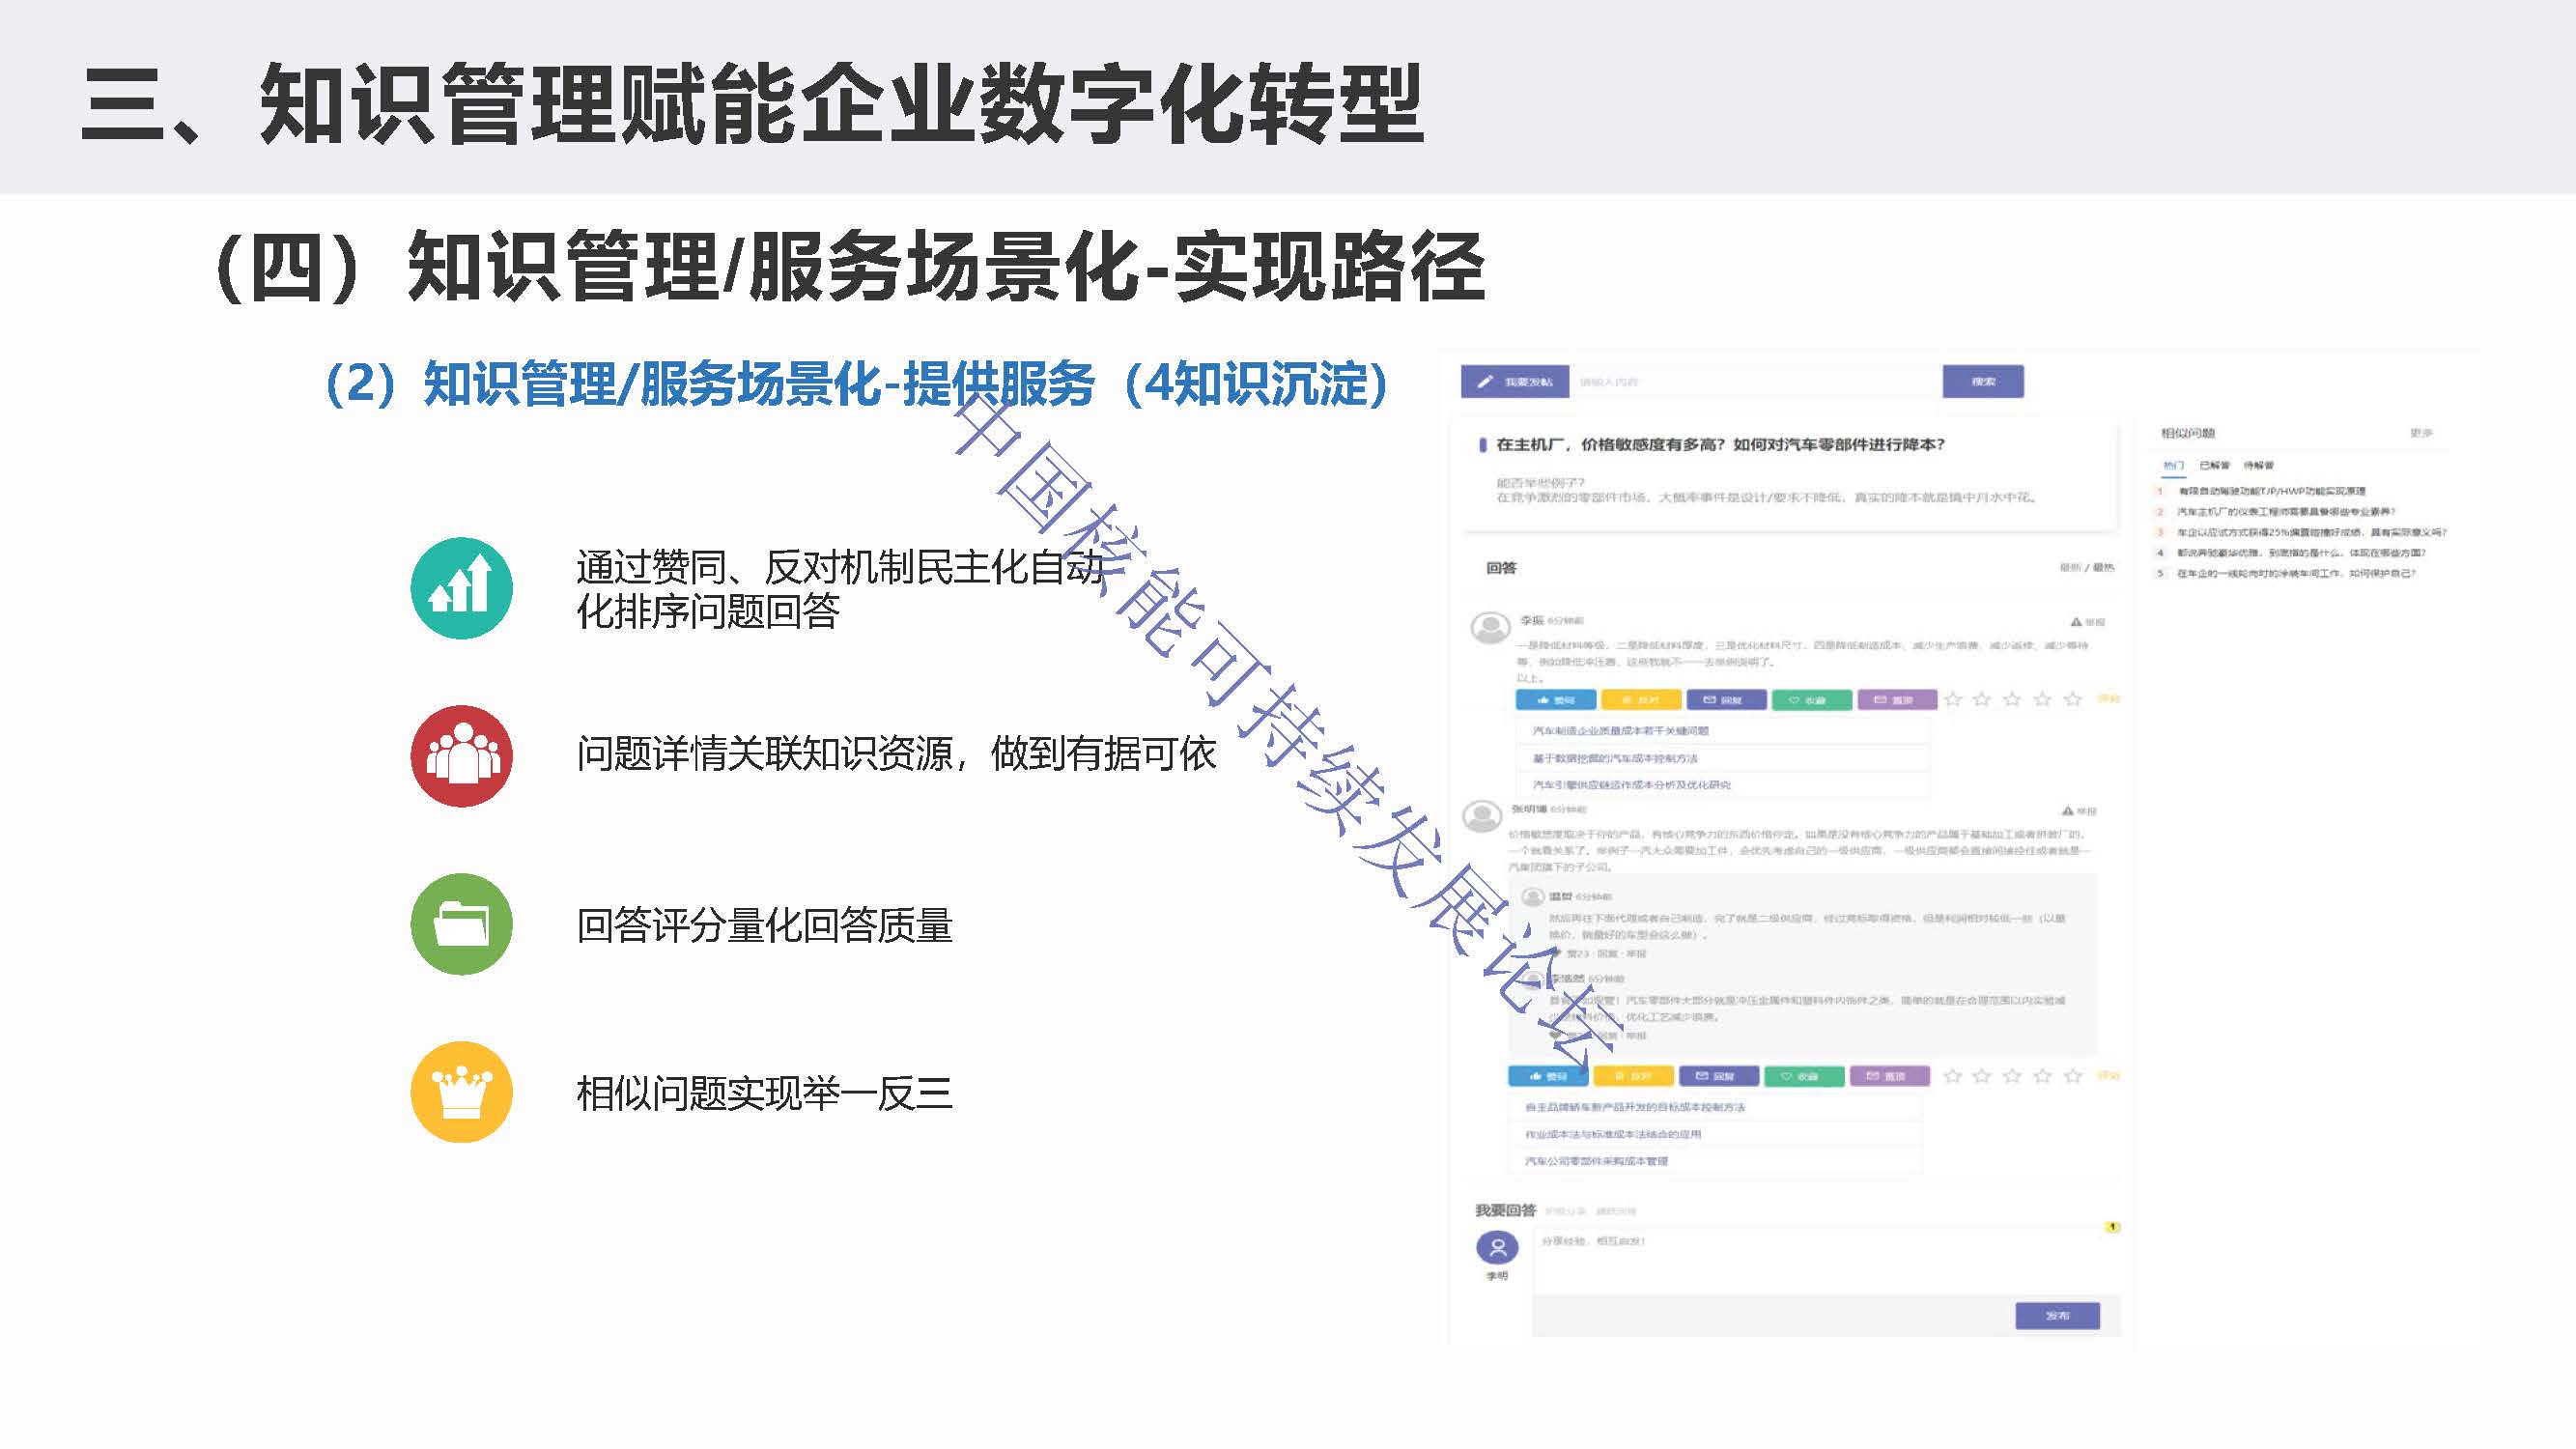The height and width of the screenshot is (1449, 2576).
Task: Click the green folder icon
Action: coord(461,924)
